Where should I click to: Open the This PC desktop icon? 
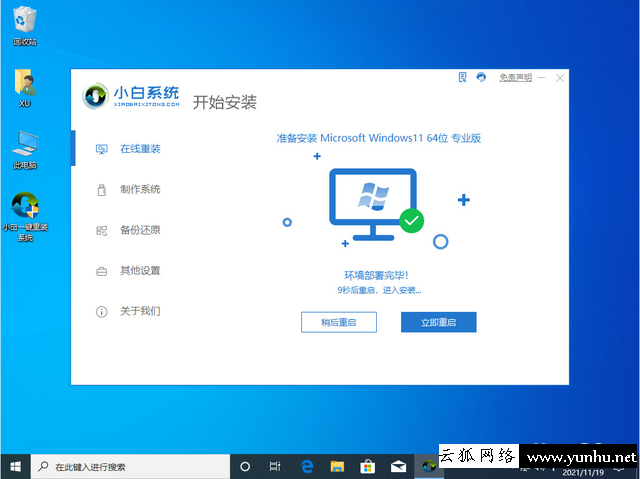24,150
